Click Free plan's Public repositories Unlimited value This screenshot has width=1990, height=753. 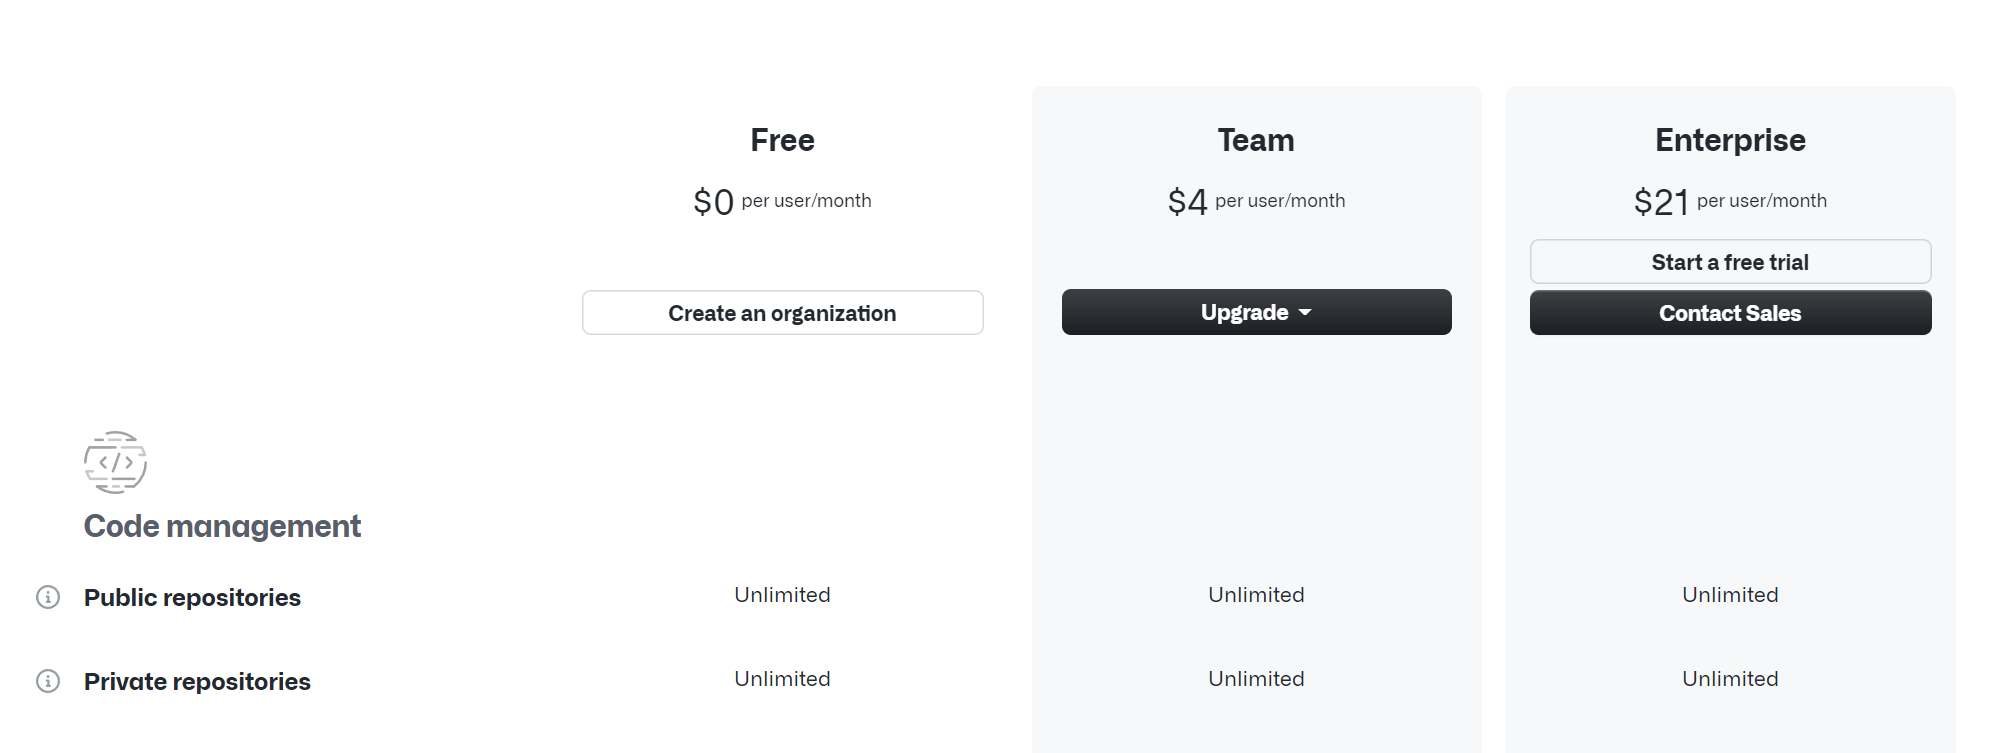(782, 595)
